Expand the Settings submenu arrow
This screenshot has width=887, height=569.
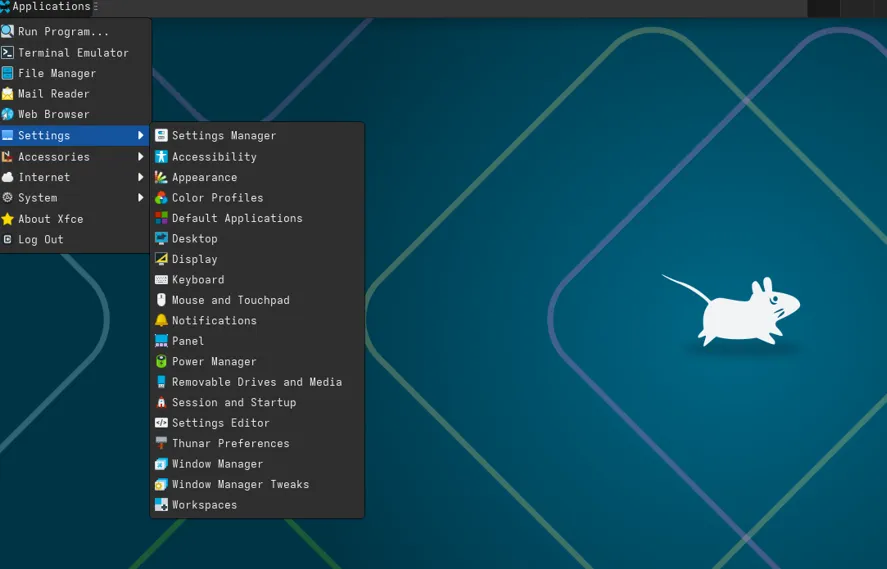140,135
